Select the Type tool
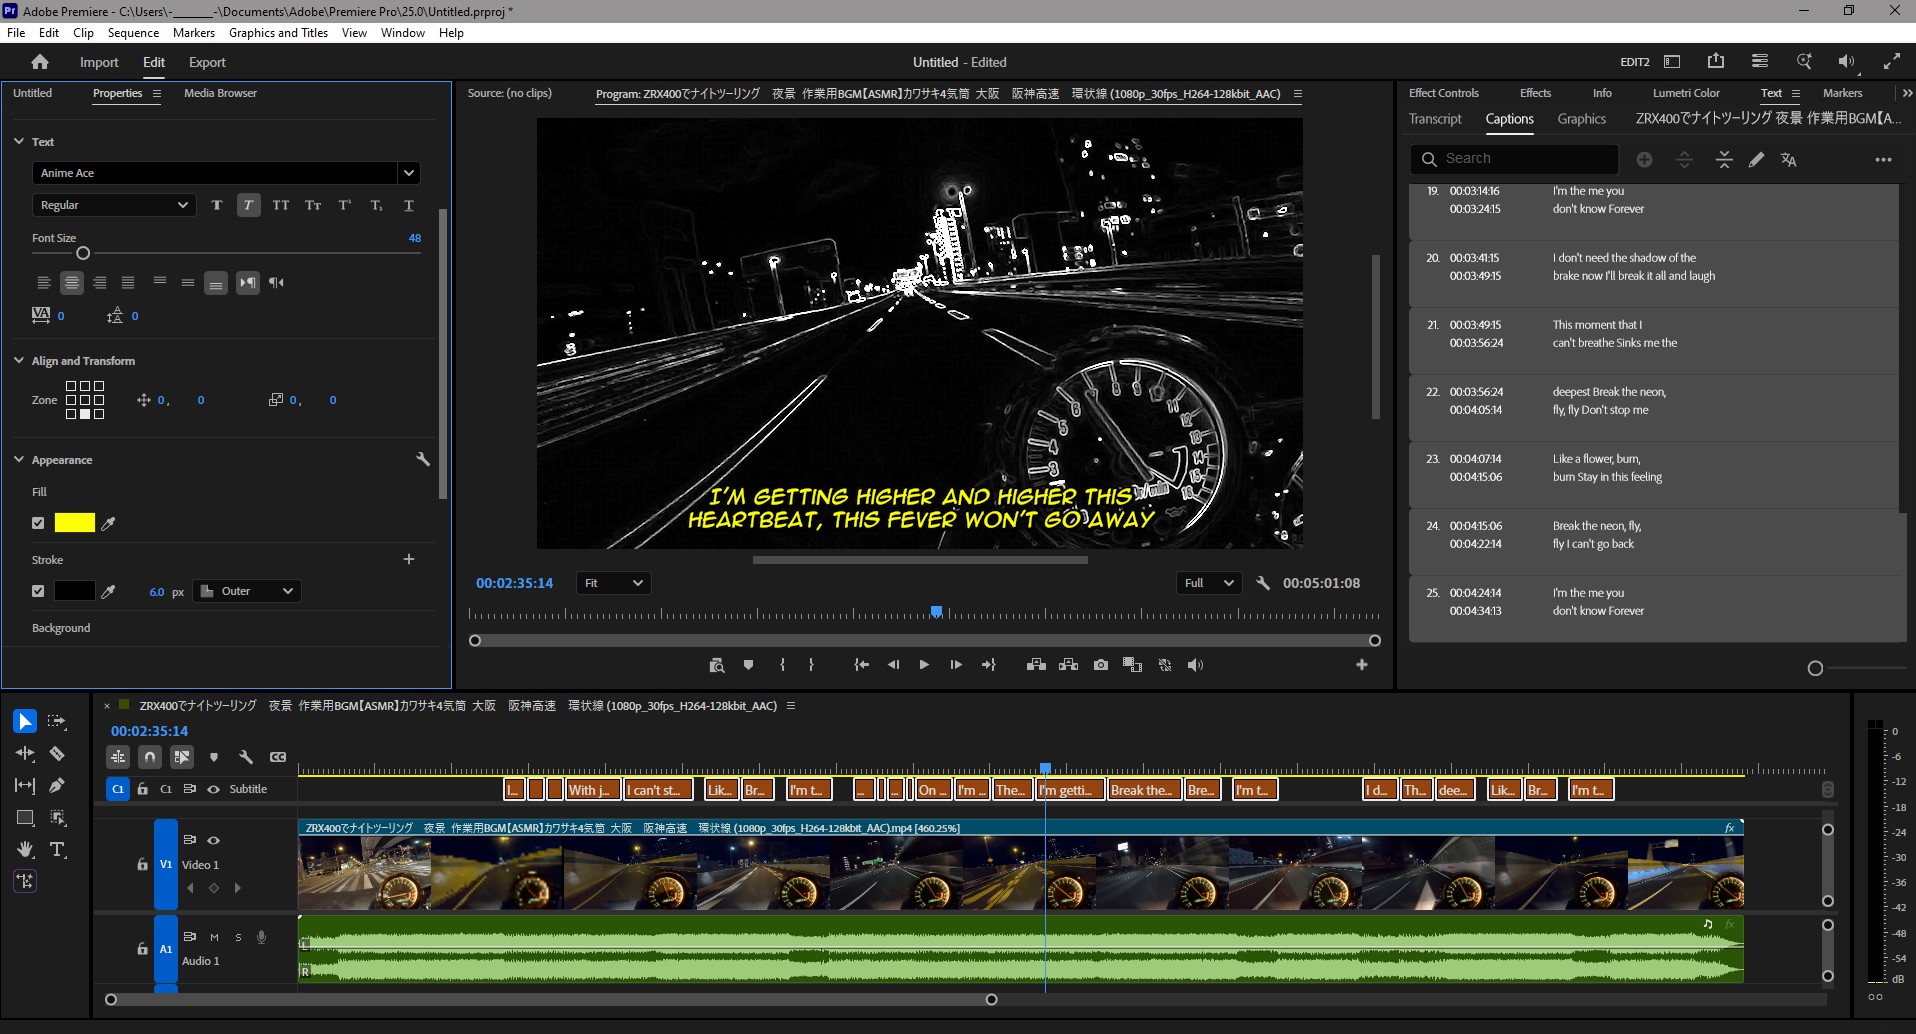This screenshot has height=1034, width=1916. [x=57, y=850]
